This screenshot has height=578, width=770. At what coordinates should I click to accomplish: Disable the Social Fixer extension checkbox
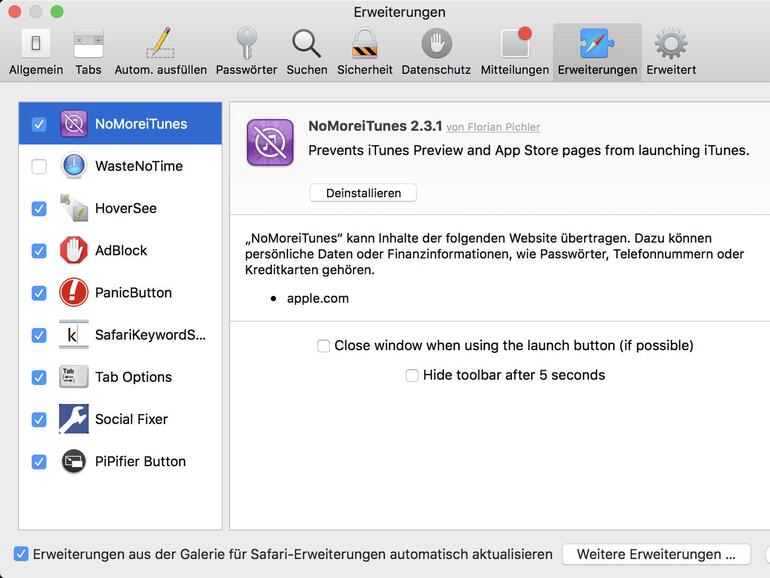39,419
